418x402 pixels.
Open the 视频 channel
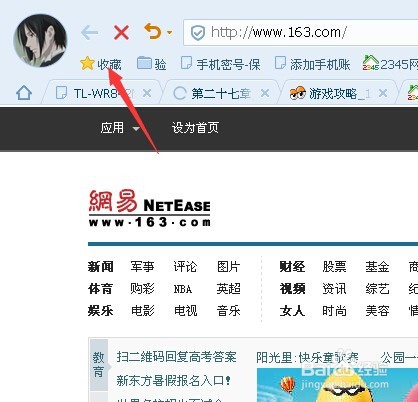(x=292, y=289)
